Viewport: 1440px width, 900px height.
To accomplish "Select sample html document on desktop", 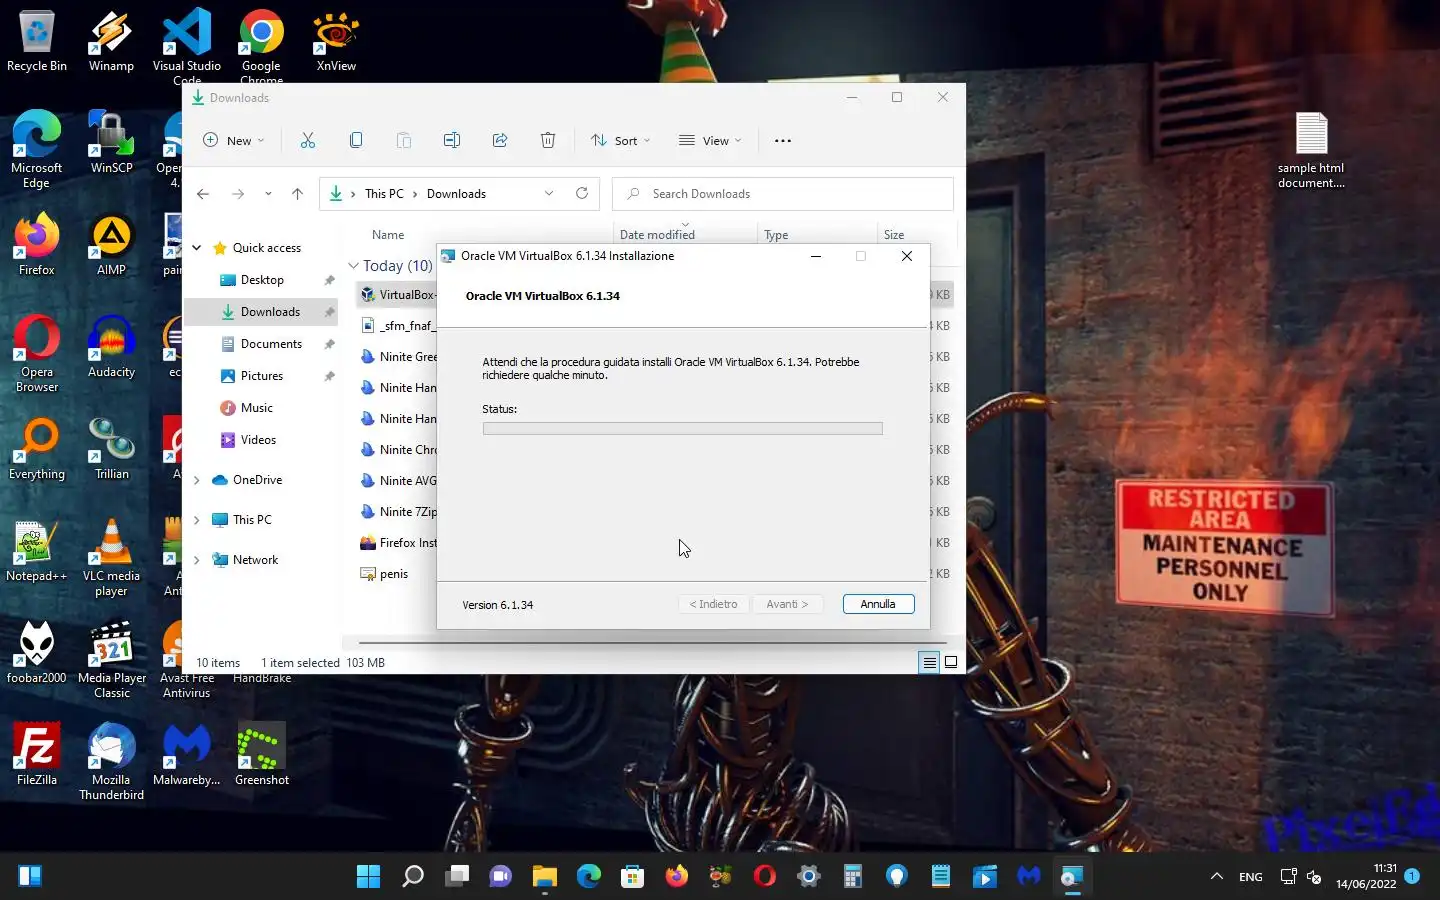I will (1311, 150).
